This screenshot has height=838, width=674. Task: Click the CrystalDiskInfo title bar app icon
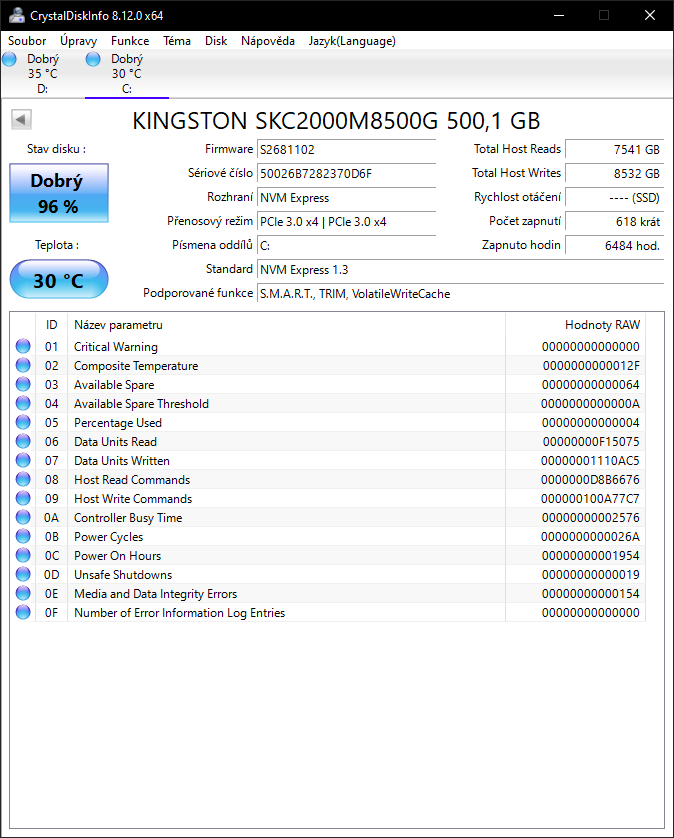tap(17, 15)
